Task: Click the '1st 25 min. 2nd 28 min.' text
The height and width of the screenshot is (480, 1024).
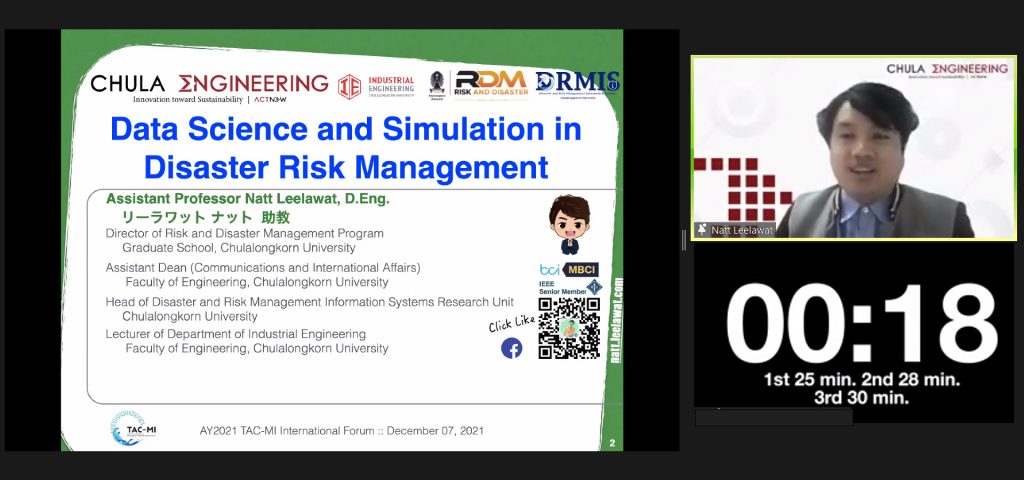Action: coord(861,379)
